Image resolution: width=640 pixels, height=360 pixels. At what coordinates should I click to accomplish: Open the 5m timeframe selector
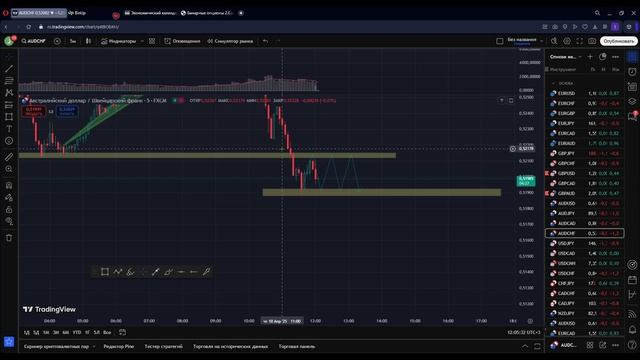(x=73, y=41)
